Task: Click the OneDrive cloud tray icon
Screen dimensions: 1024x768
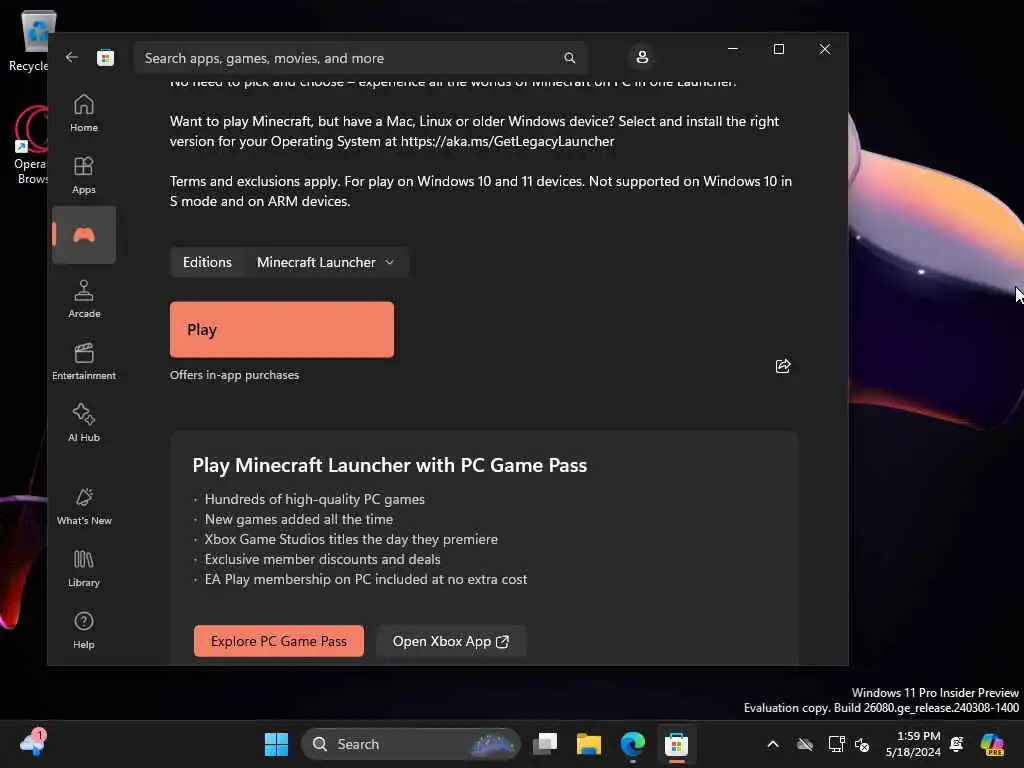Action: [805, 744]
